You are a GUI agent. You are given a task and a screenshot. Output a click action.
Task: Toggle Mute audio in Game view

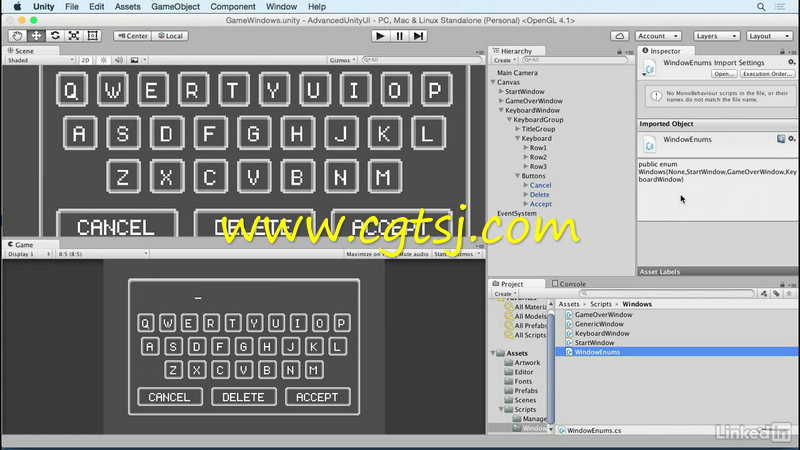[x=414, y=254]
